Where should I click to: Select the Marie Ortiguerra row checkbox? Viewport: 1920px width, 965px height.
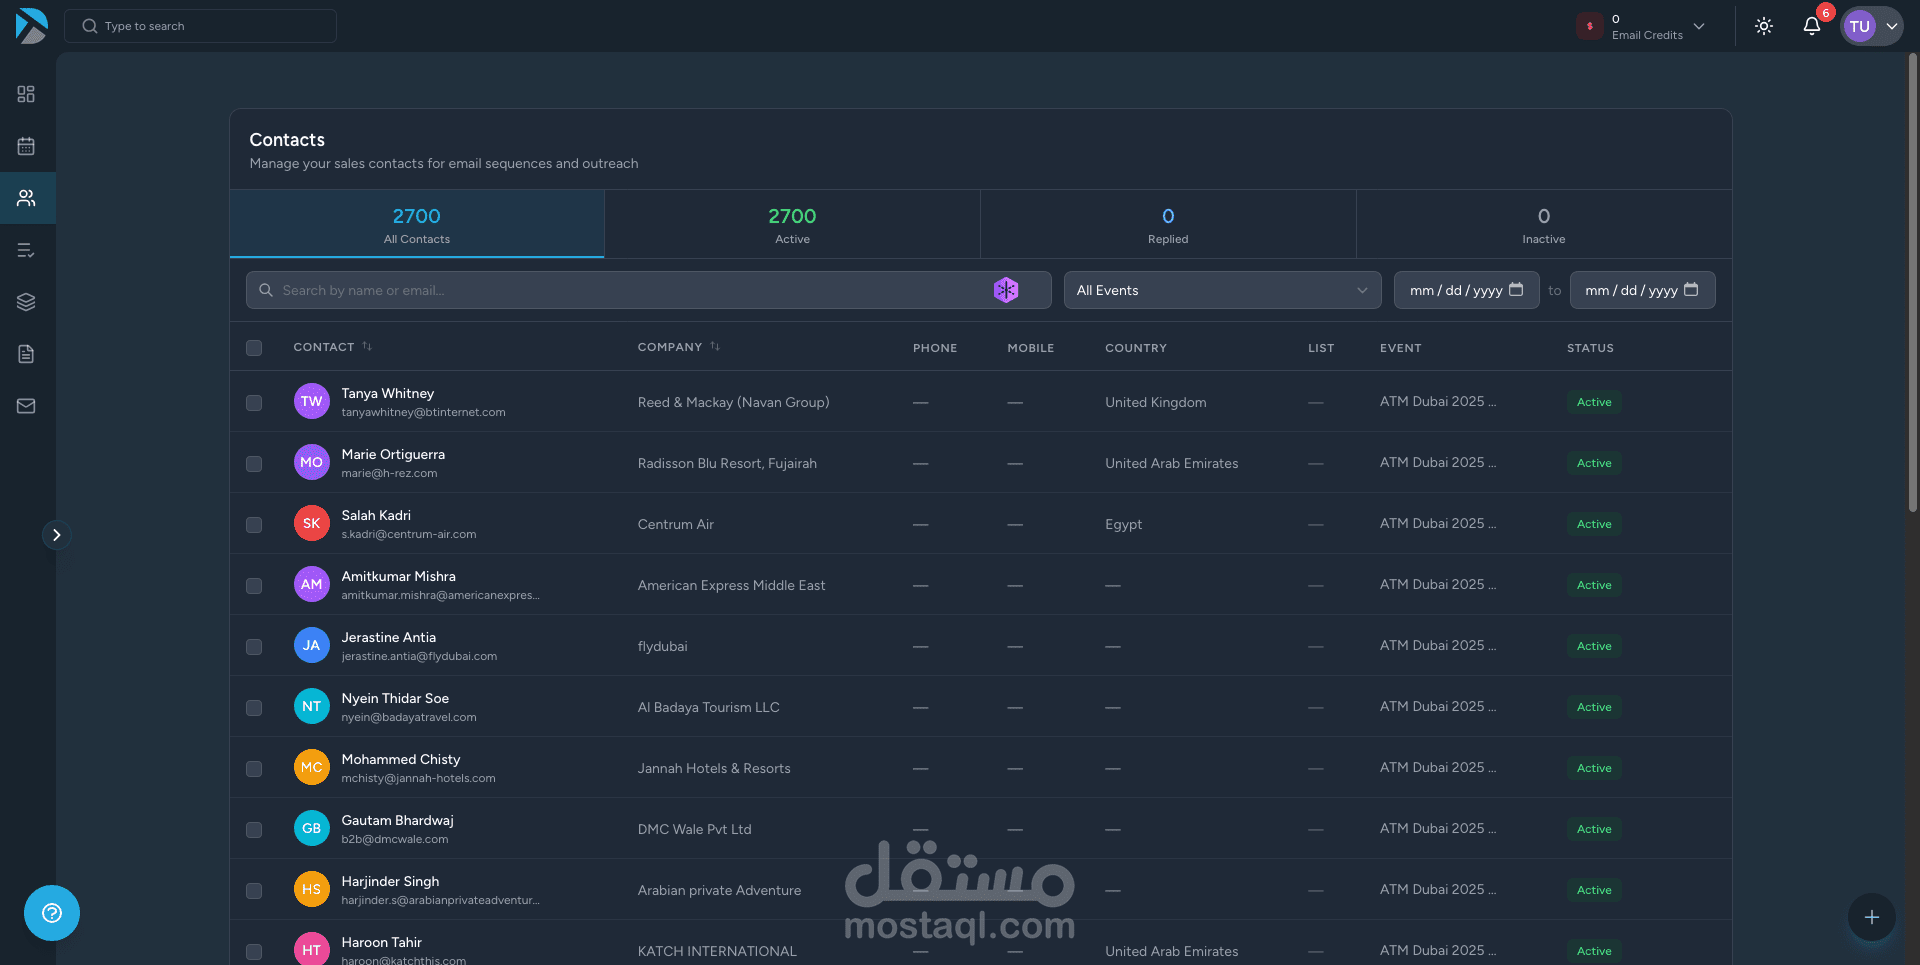click(x=254, y=464)
